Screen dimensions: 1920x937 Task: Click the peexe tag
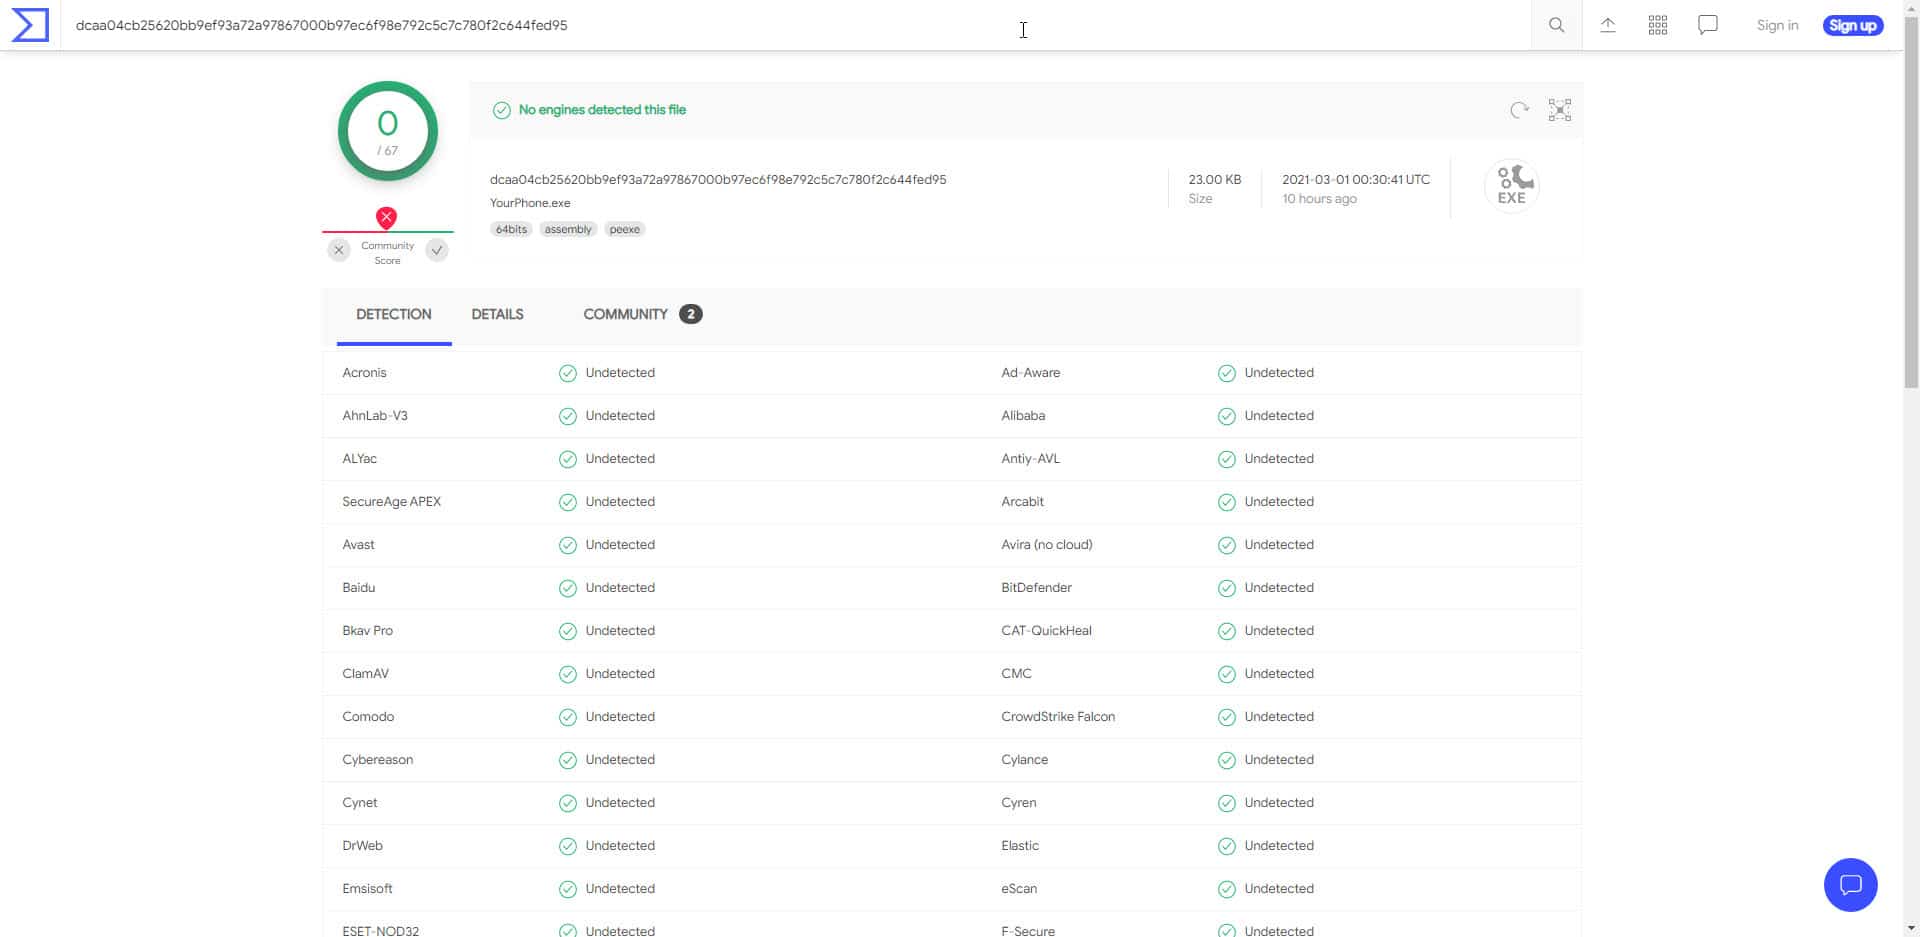[624, 229]
